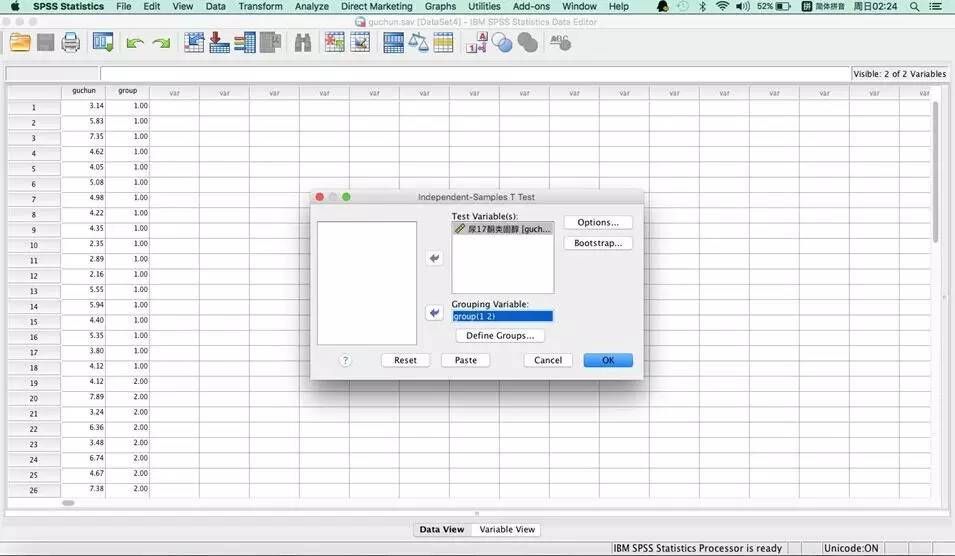Screen dimensions: 955x556
Task: Open the Recall recent dialogs icon
Action: coord(103,43)
